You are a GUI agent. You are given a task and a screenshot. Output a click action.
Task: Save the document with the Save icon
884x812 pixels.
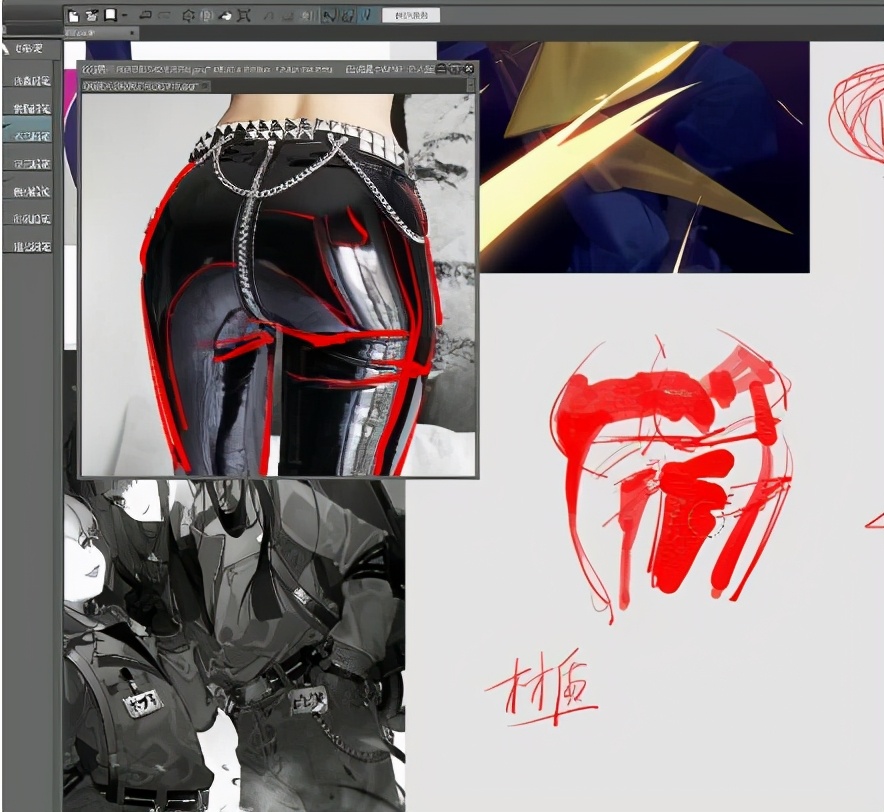pyautogui.click(x=110, y=15)
